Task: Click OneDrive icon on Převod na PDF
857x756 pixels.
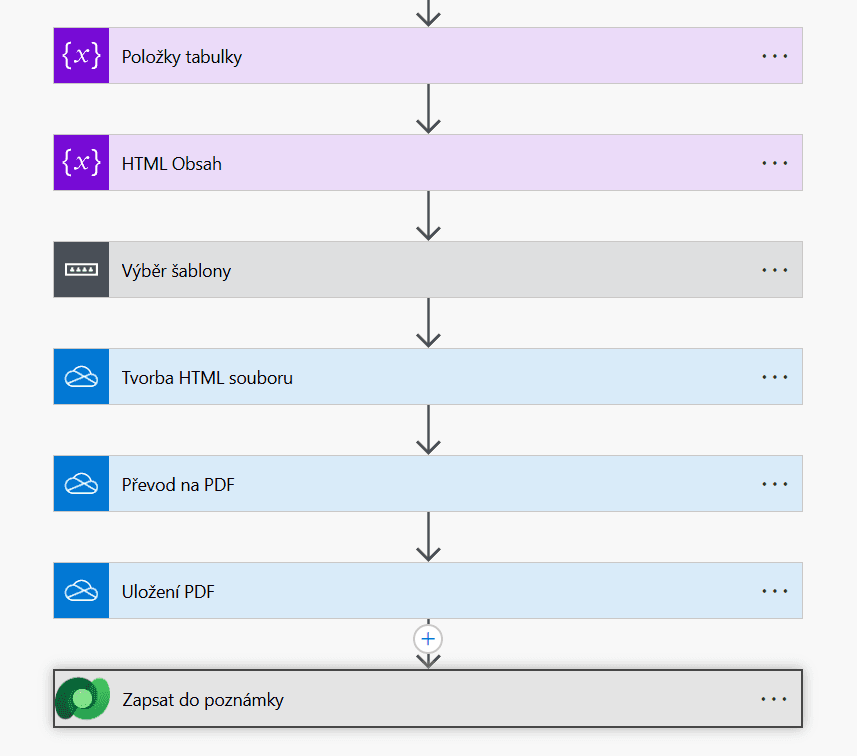Action: [x=81, y=484]
